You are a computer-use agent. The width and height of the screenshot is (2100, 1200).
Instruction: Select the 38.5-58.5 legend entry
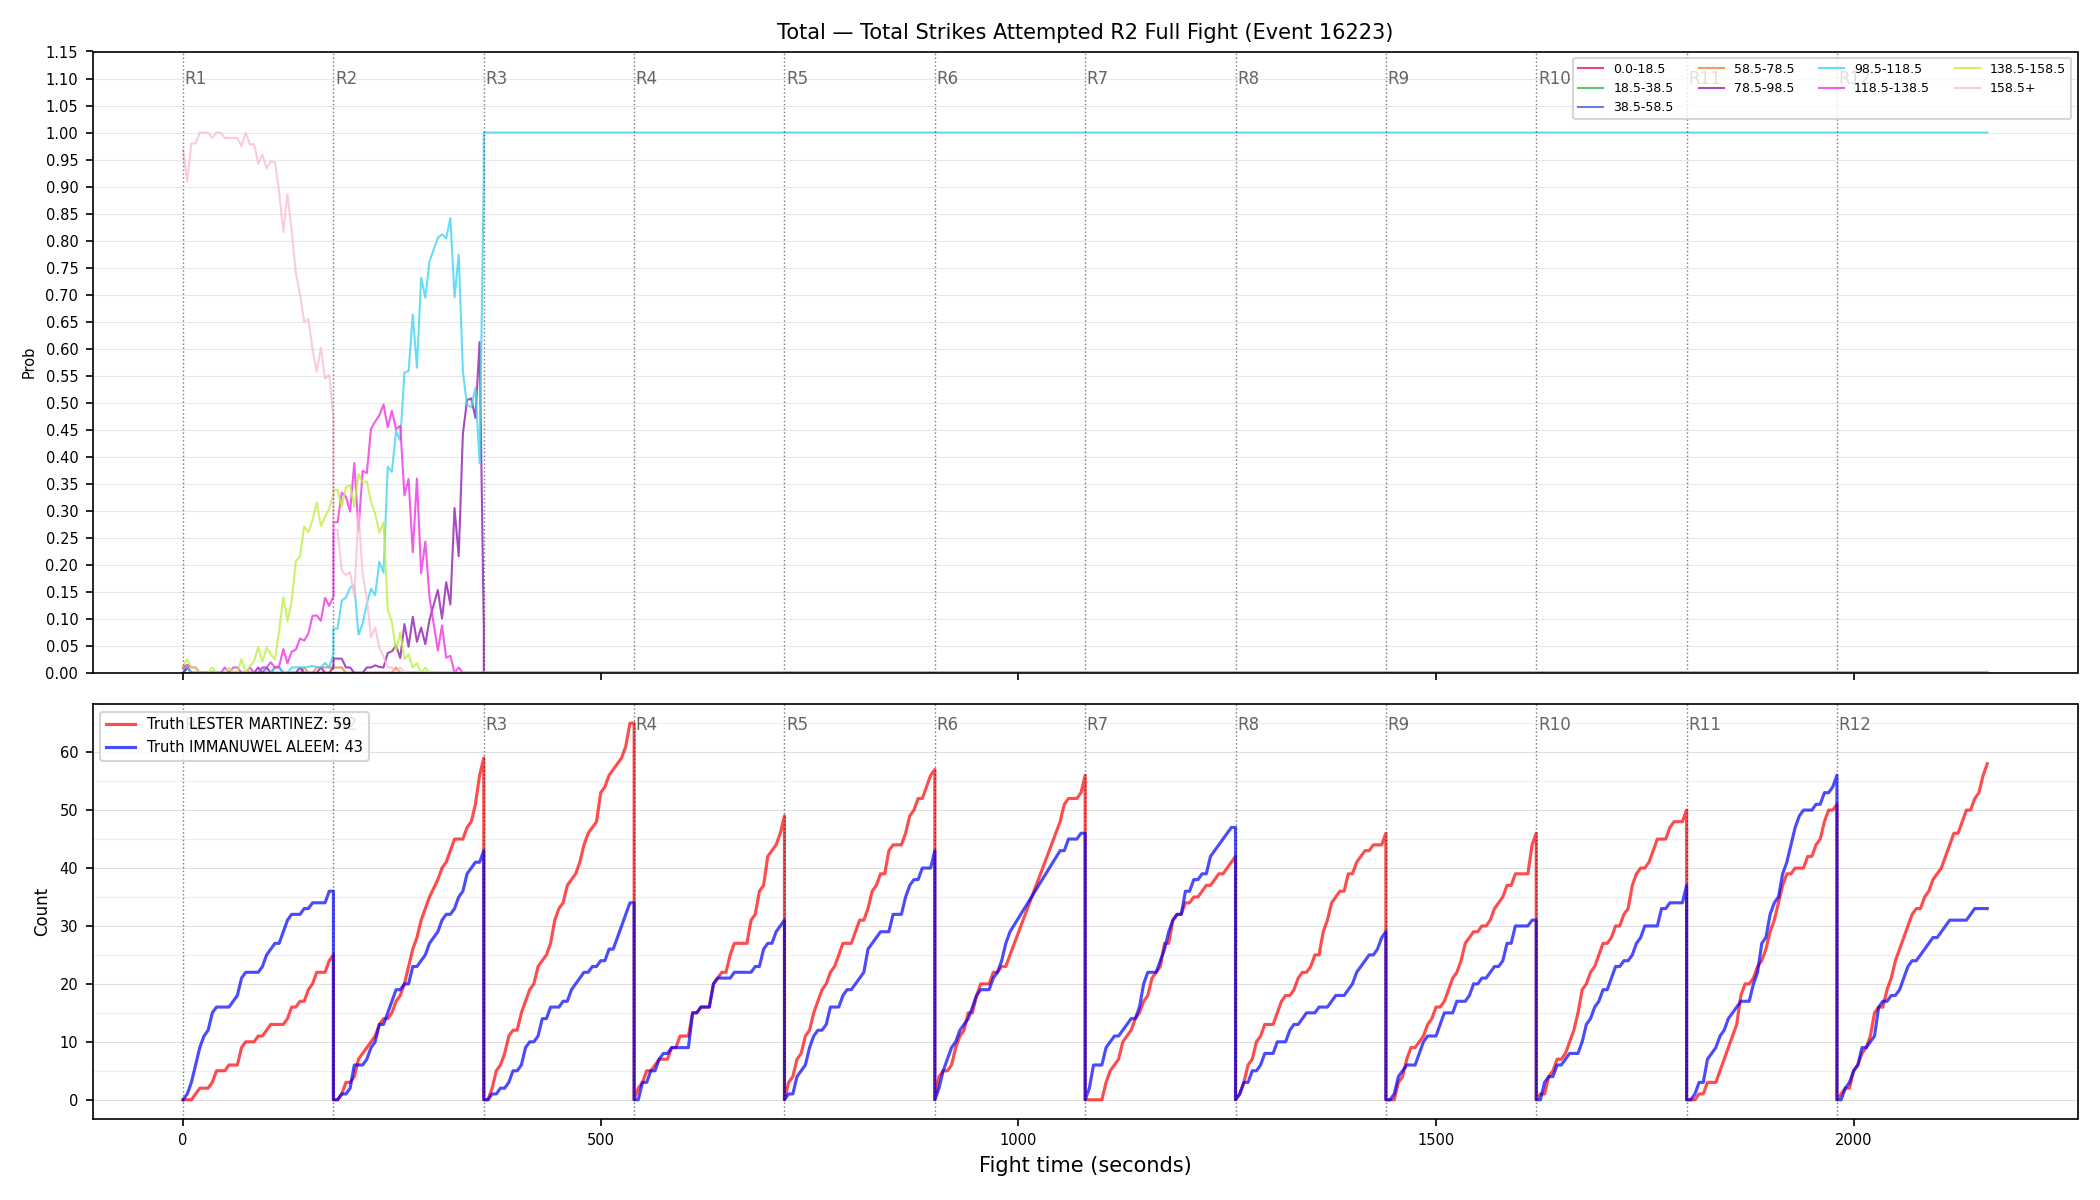[x=1625, y=107]
